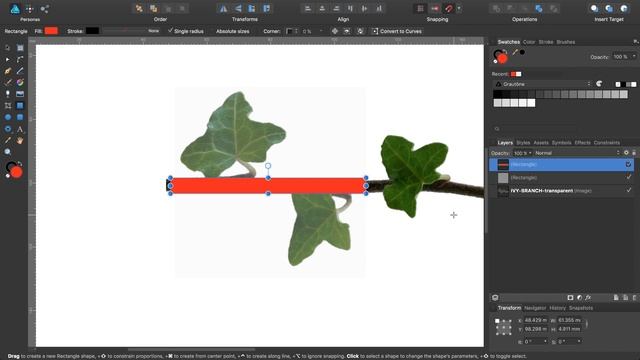
Task: Click the fourth Transforms rotate icon
Action: 267,8
